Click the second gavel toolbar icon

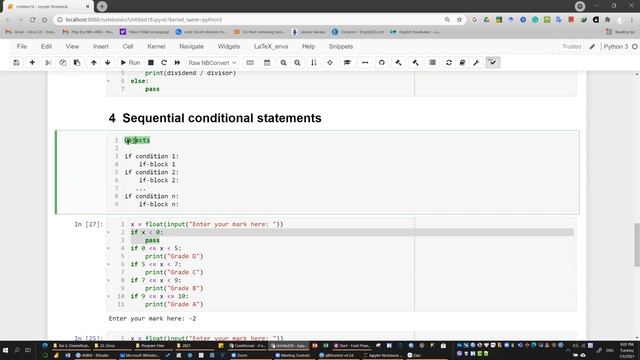click(416, 62)
